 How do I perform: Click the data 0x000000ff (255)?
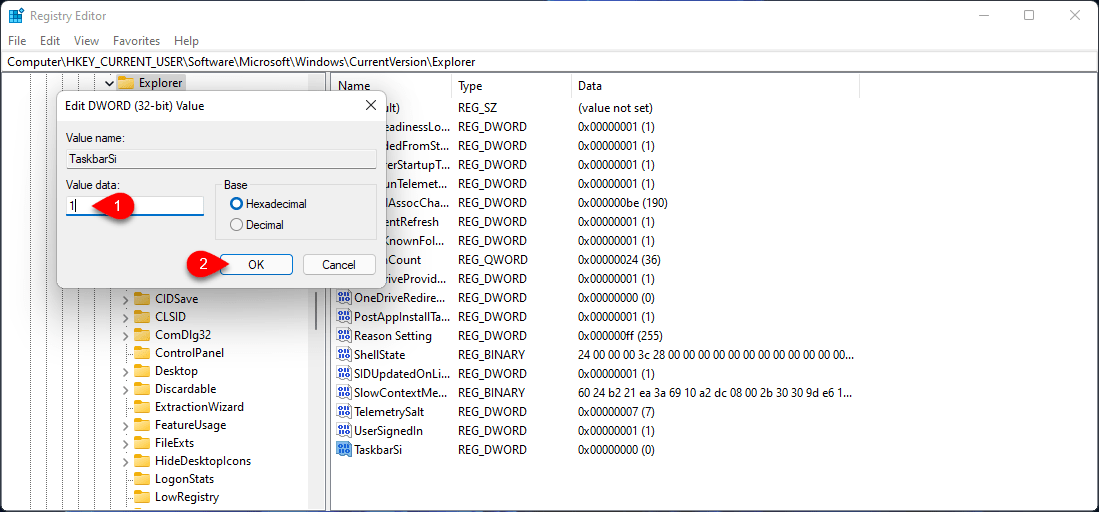[x=620, y=335]
